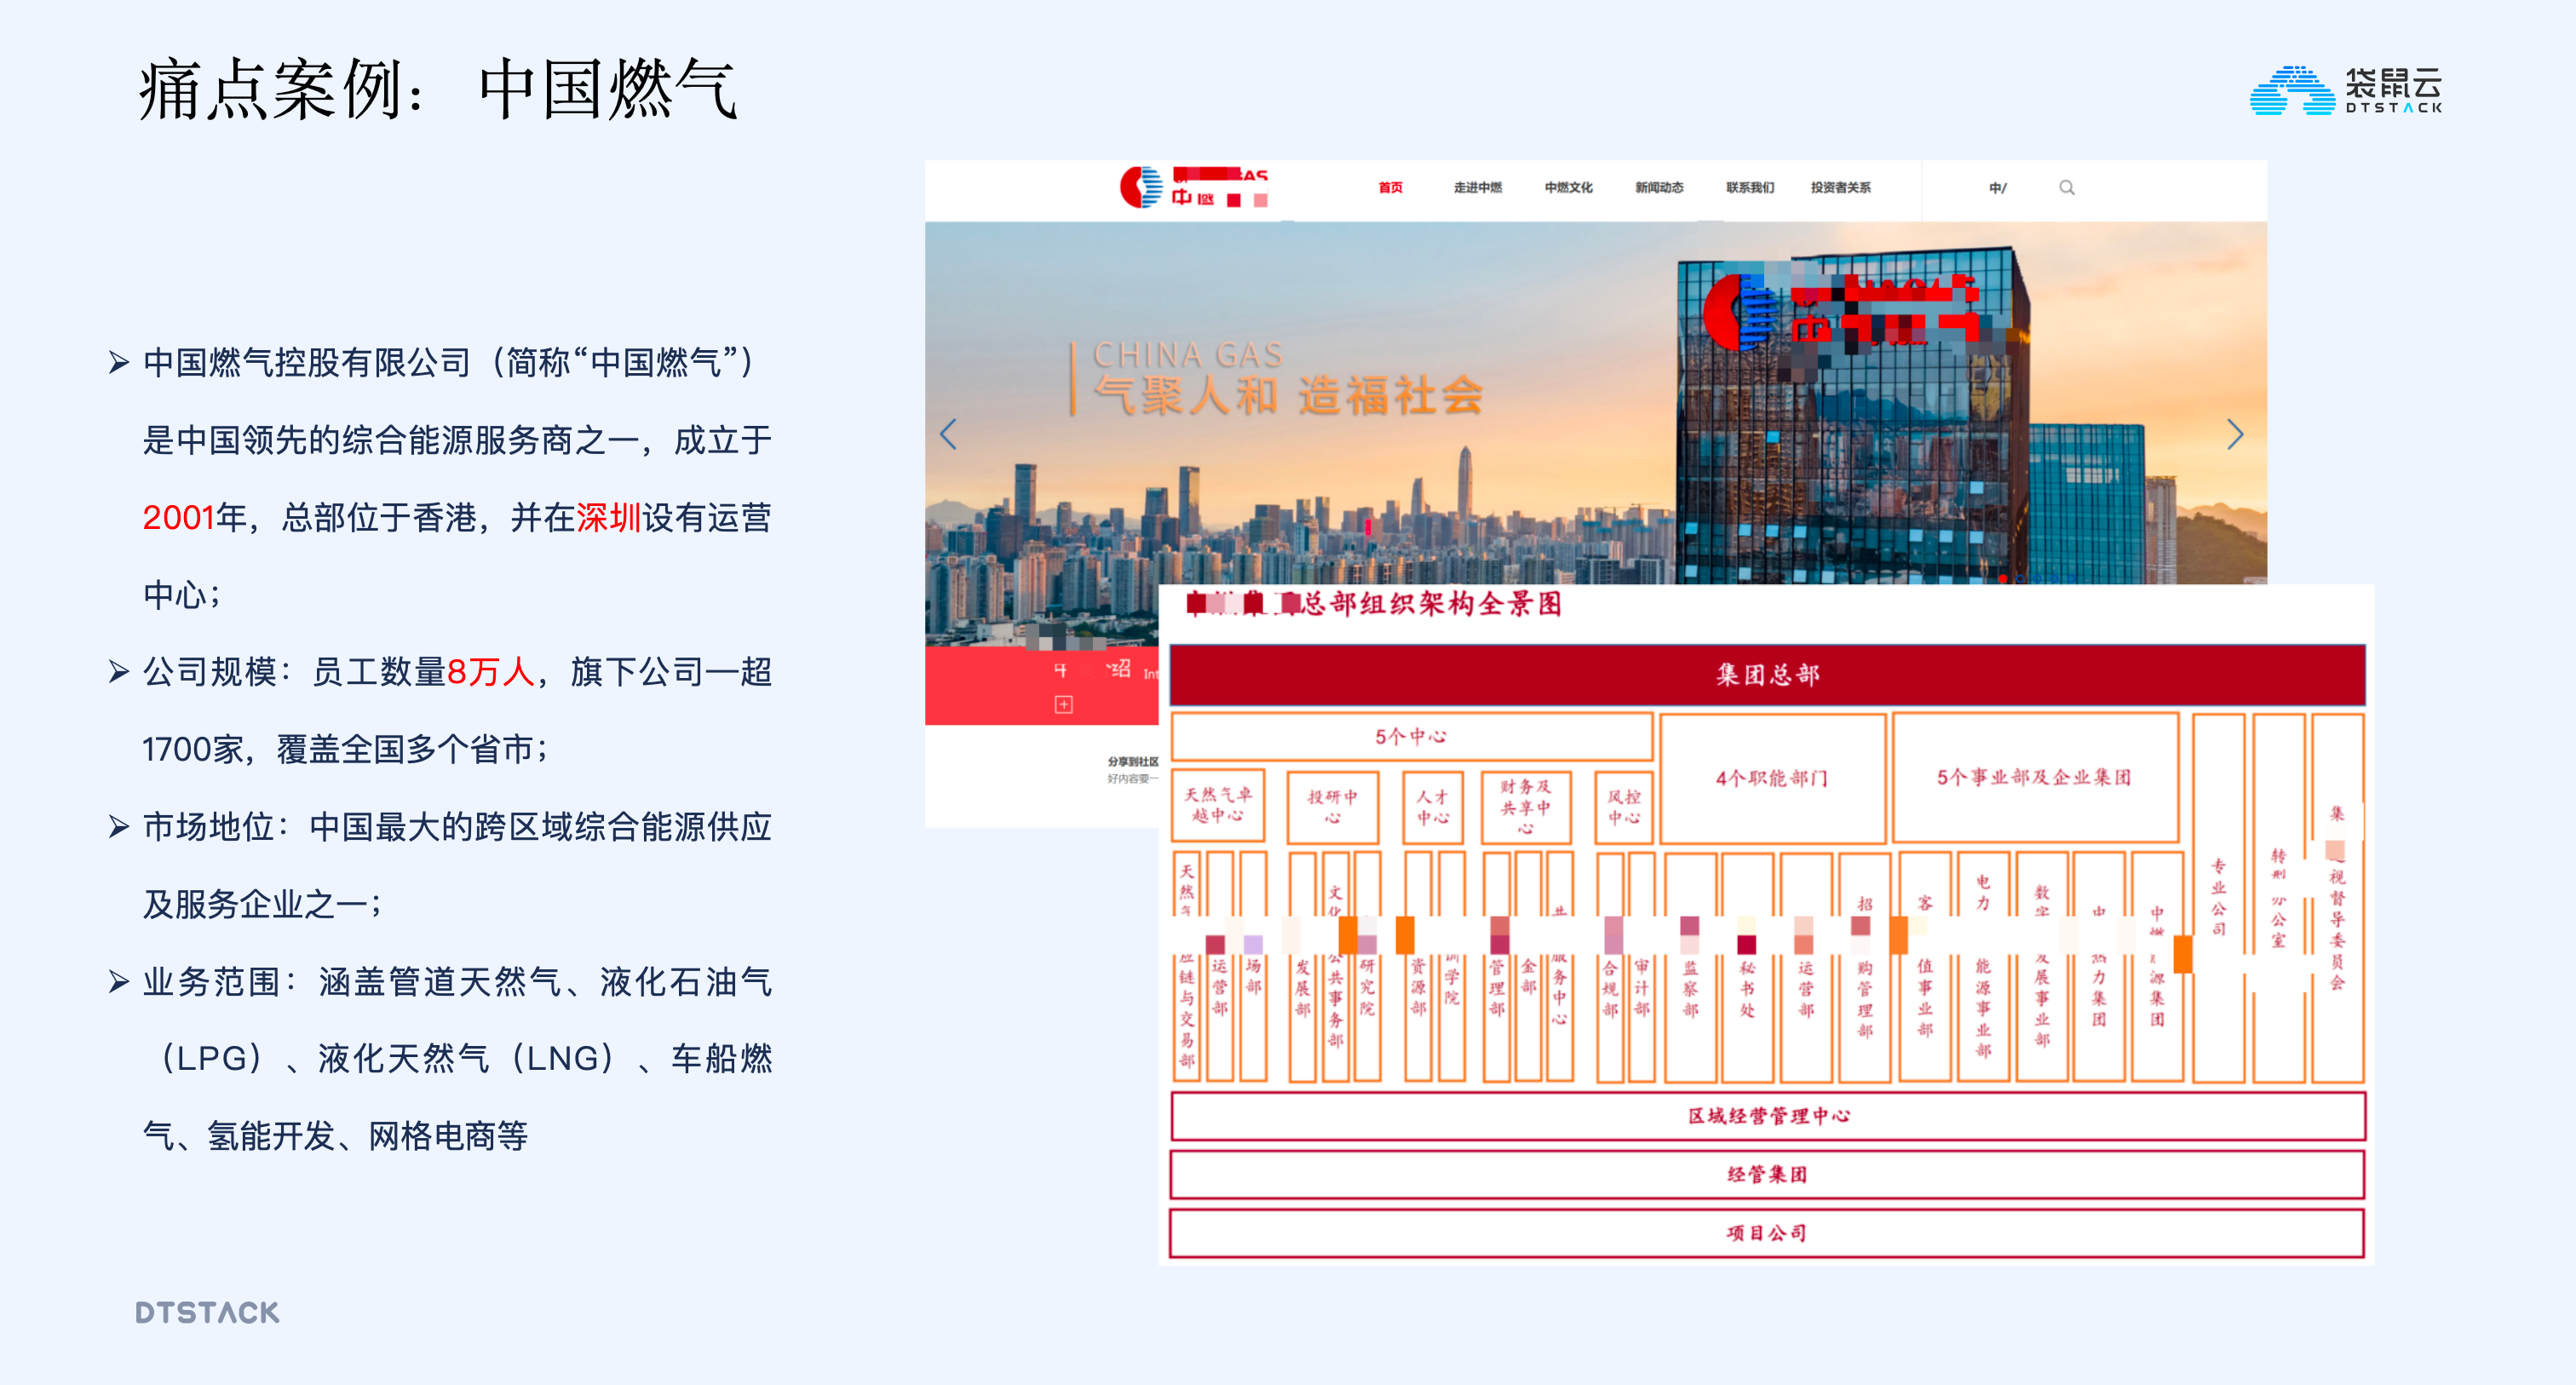Click the previous slide arrow on banner

pyautogui.click(x=948, y=434)
